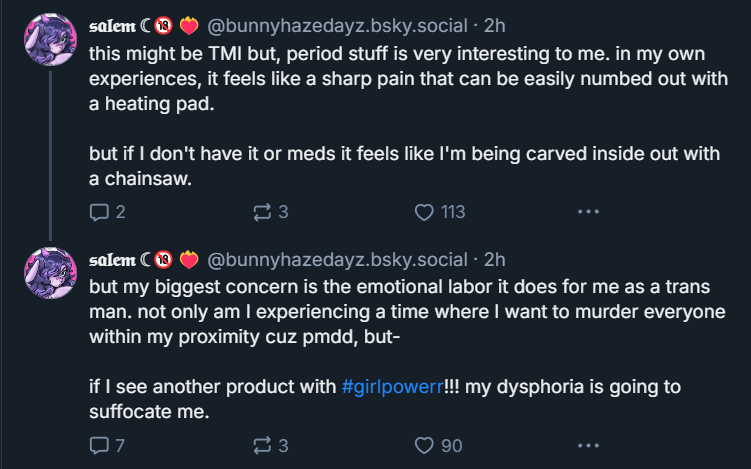Like the first post with 113 likes
Image resolution: width=751 pixels, height=469 pixels.
(424, 212)
